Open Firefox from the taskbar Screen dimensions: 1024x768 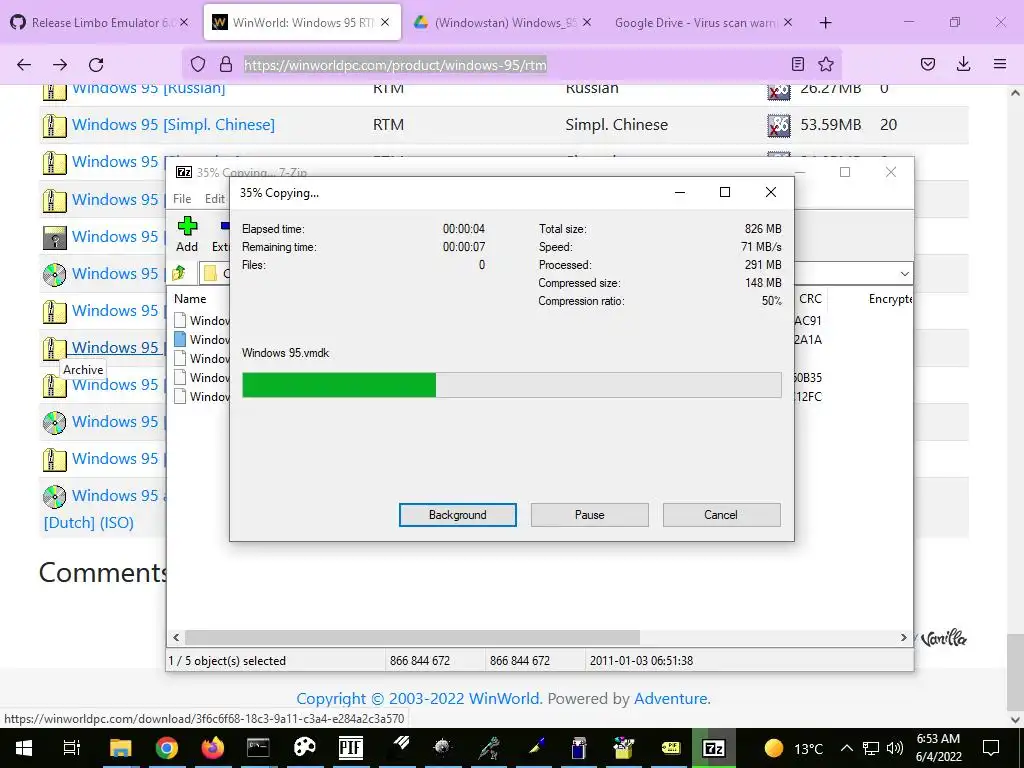[x=212, y=748]
